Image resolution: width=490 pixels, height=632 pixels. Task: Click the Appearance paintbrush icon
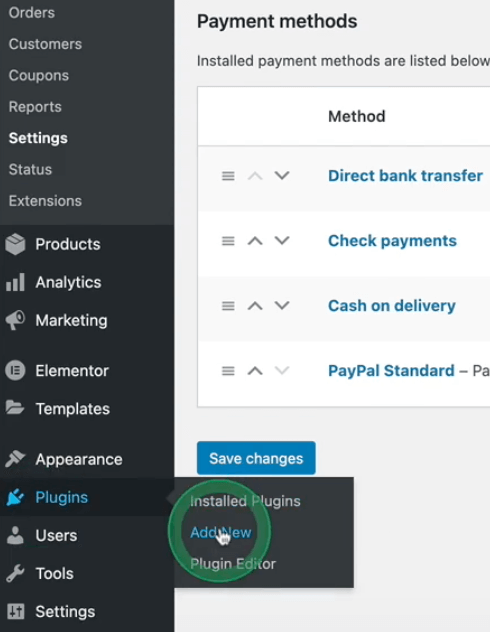point(15,459)
